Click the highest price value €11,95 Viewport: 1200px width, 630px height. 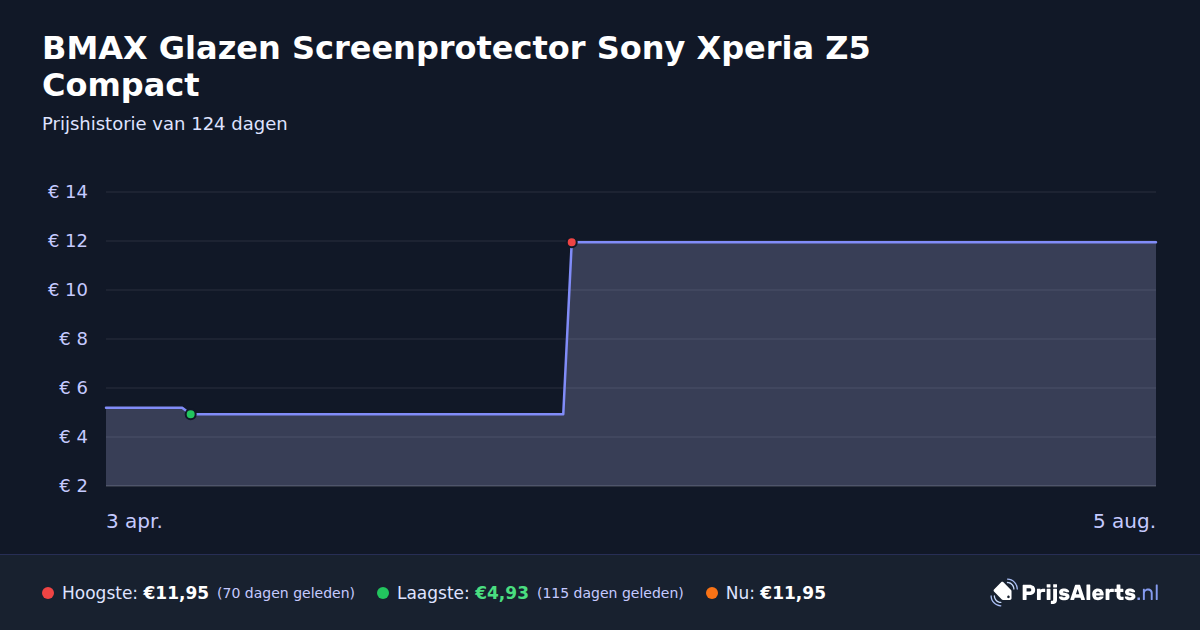[x=176, y=593]
